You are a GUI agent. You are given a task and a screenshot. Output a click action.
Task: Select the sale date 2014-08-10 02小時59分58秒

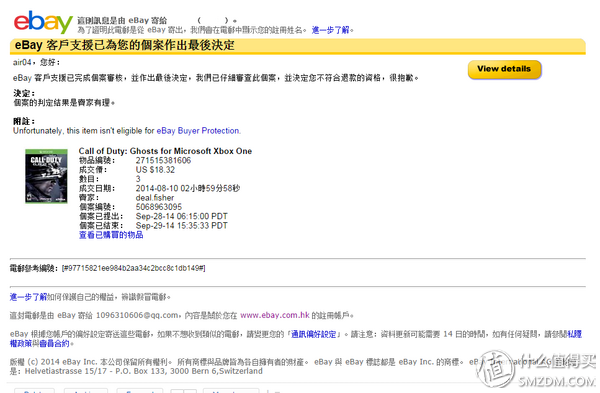coord(188,188)
